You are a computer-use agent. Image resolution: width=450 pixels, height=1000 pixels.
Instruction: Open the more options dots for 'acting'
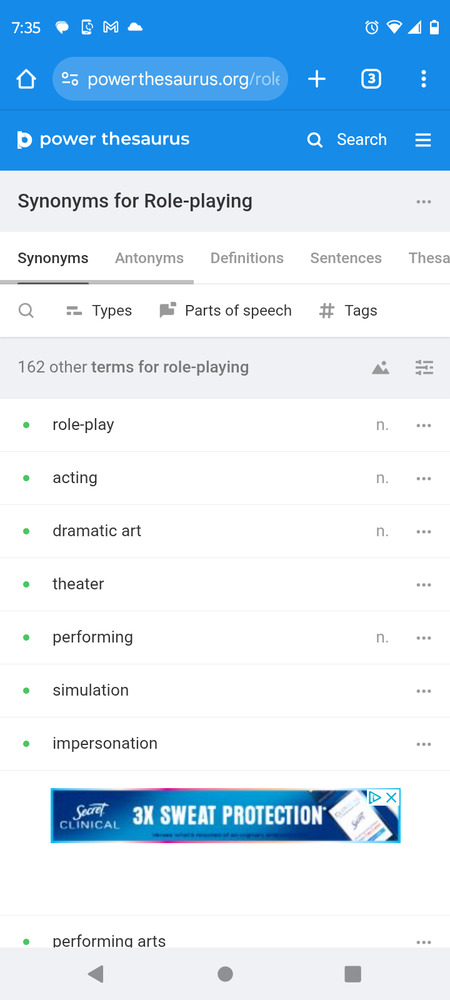424,479
